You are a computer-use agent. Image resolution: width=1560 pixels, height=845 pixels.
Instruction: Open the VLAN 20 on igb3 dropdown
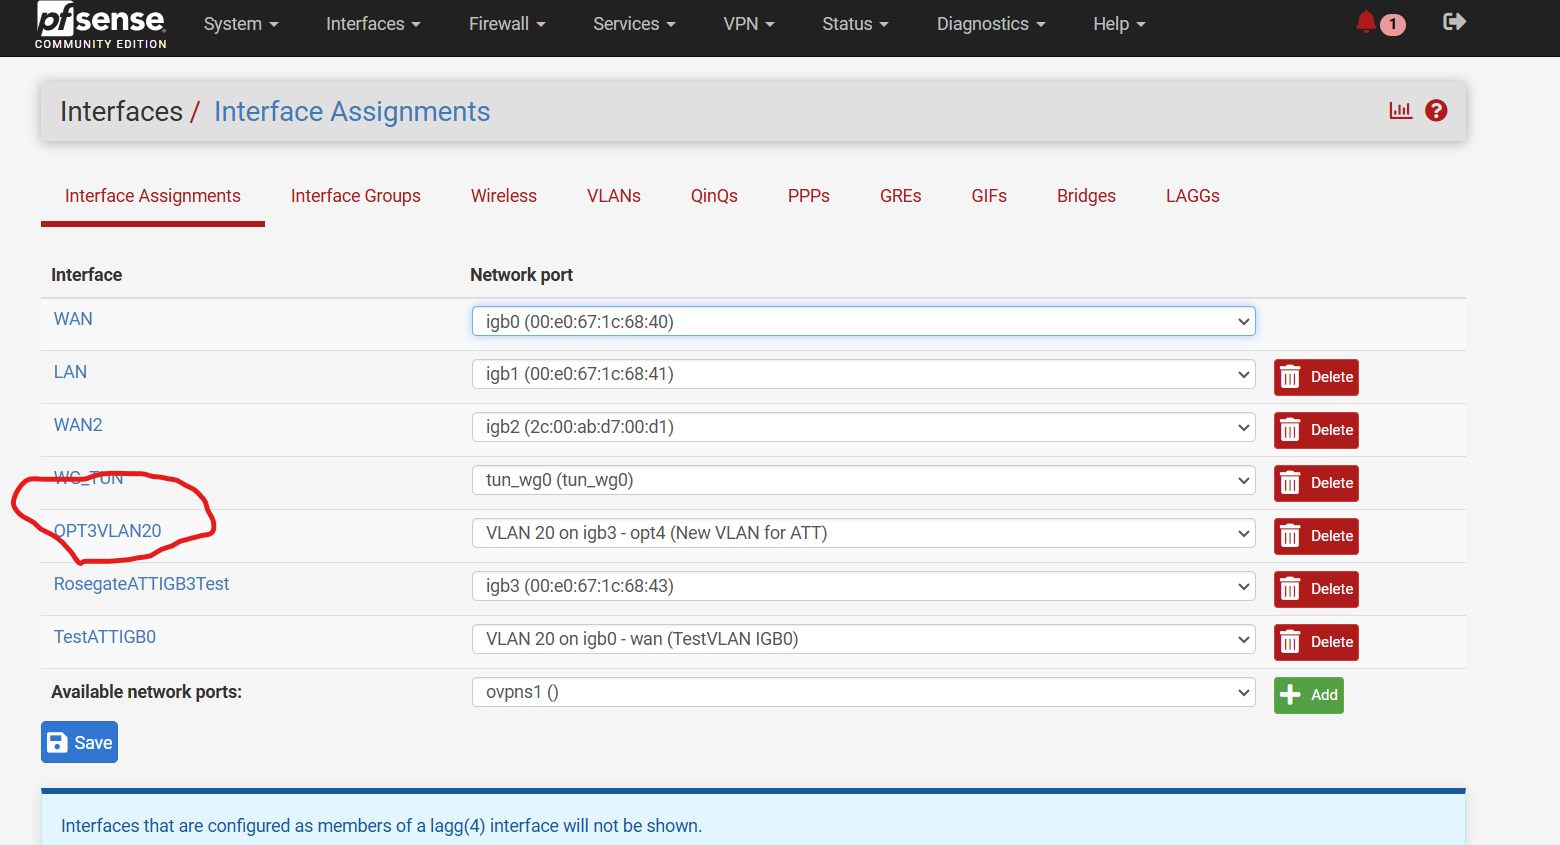tap(864, 533)
